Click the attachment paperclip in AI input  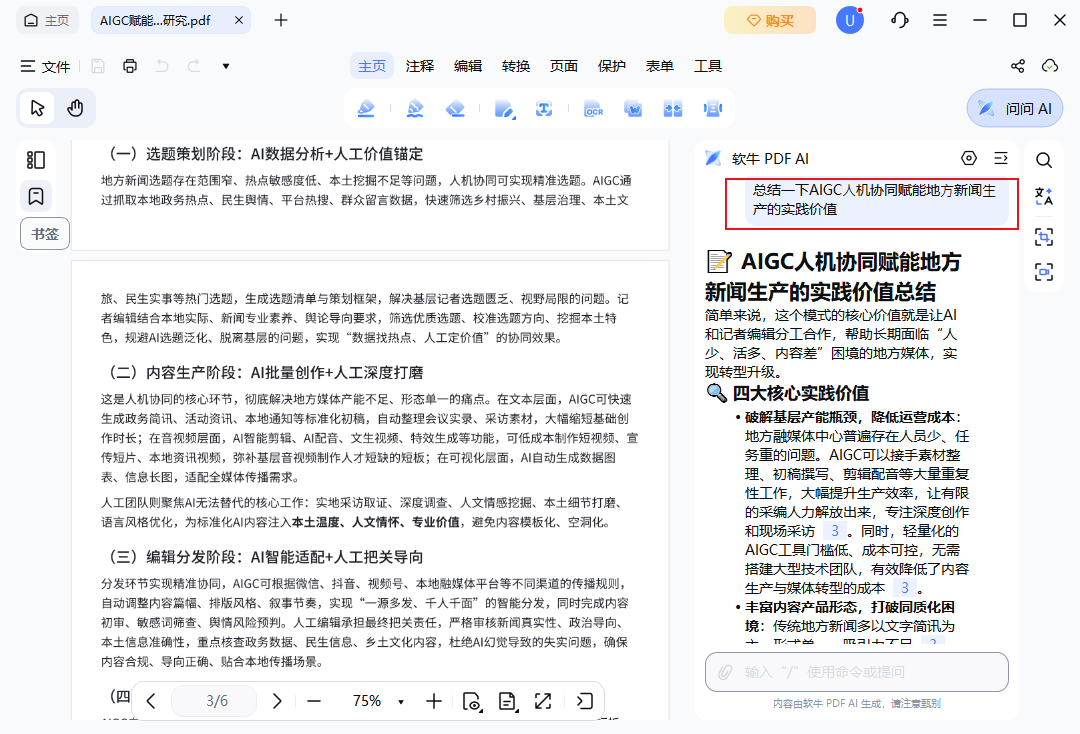tap(725, 672)
